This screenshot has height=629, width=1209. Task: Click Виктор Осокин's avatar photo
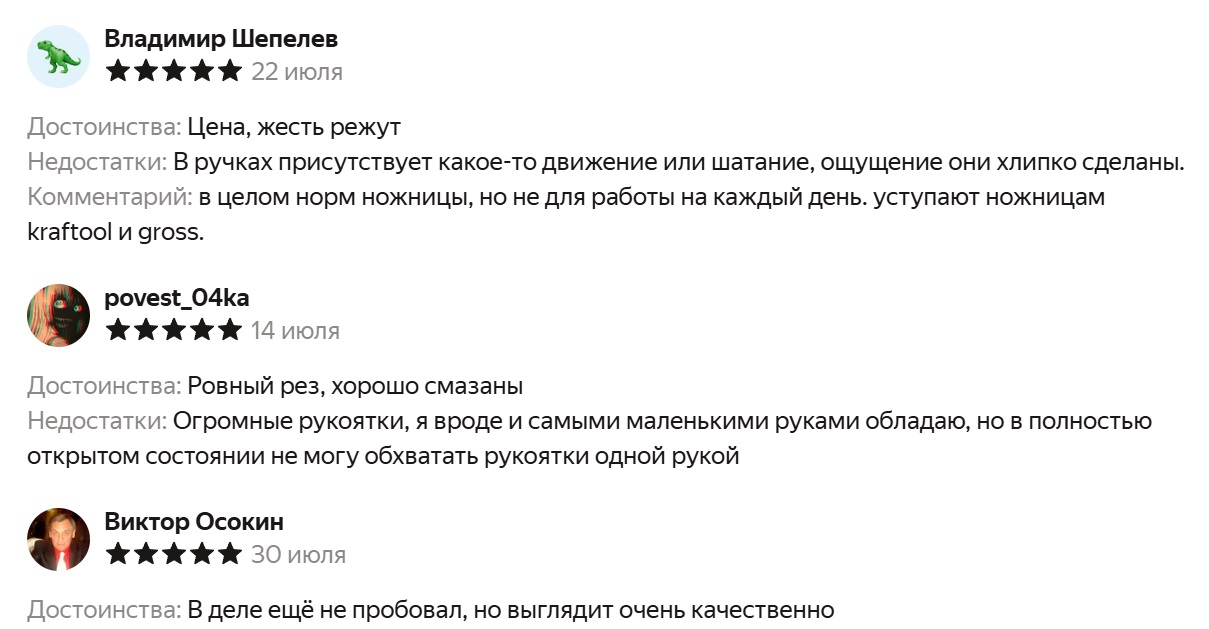[x=58, y=539]
